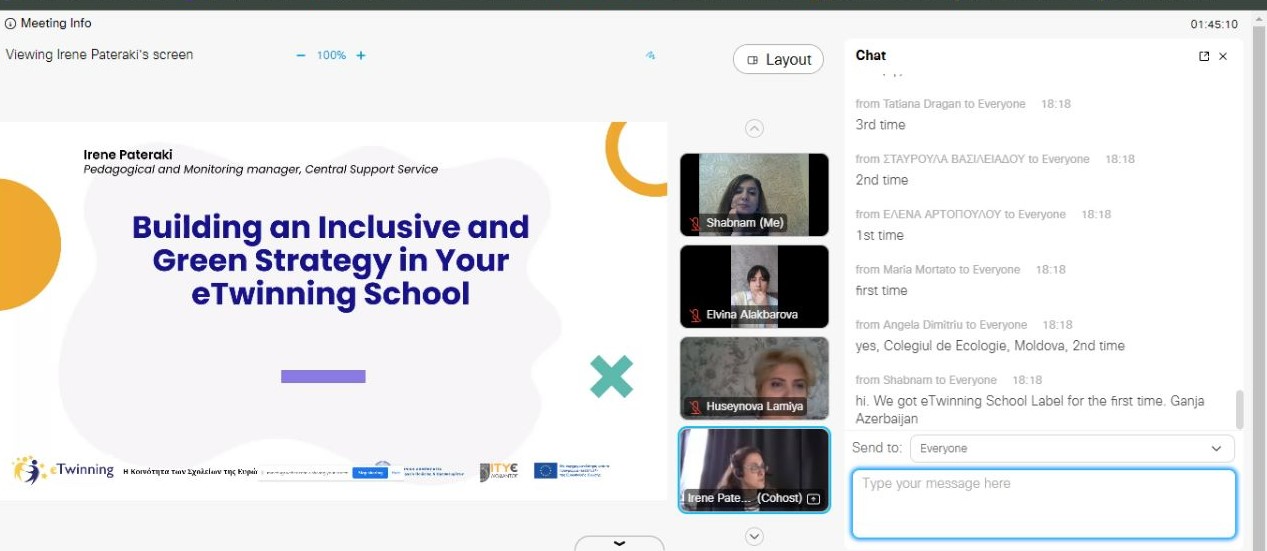The image size is (1267, 551).
Task: Click the chat panel scrollbar
Action: click(1240, 408)
